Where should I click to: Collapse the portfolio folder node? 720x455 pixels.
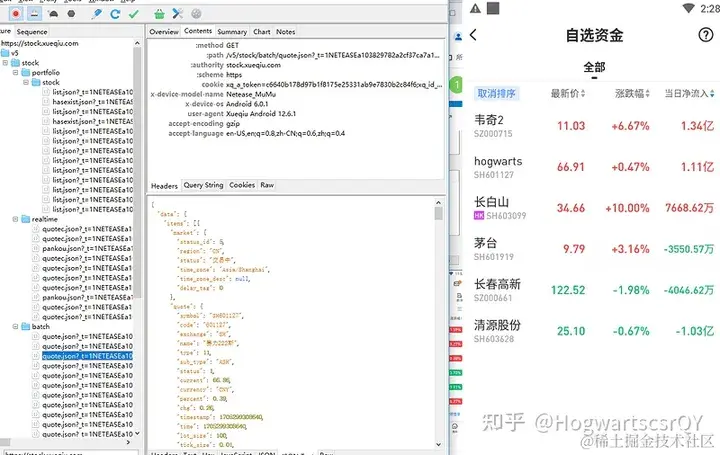(x=15, y=73)
